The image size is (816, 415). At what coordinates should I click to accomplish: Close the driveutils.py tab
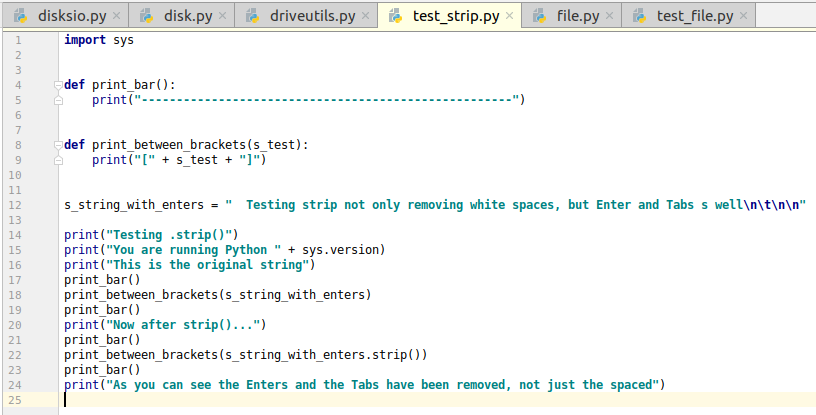pyautogui.click(x=365, y=17)
